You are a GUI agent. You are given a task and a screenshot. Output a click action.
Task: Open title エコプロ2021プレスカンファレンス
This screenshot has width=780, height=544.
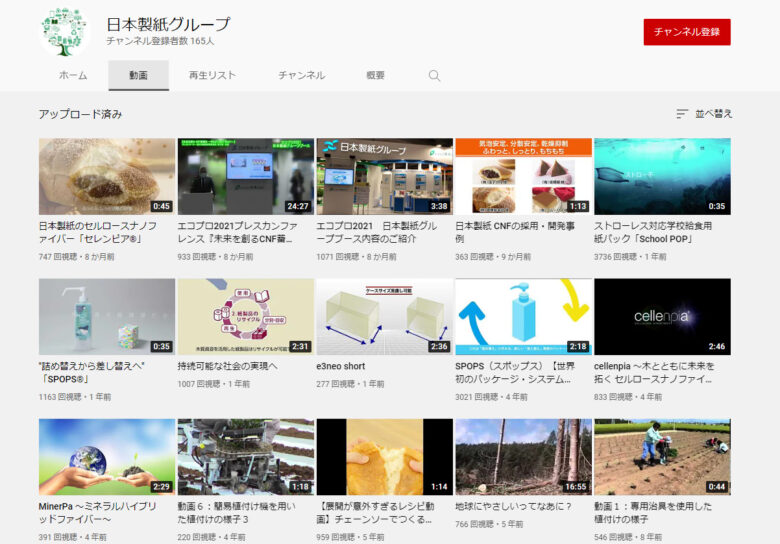(238, 232)
